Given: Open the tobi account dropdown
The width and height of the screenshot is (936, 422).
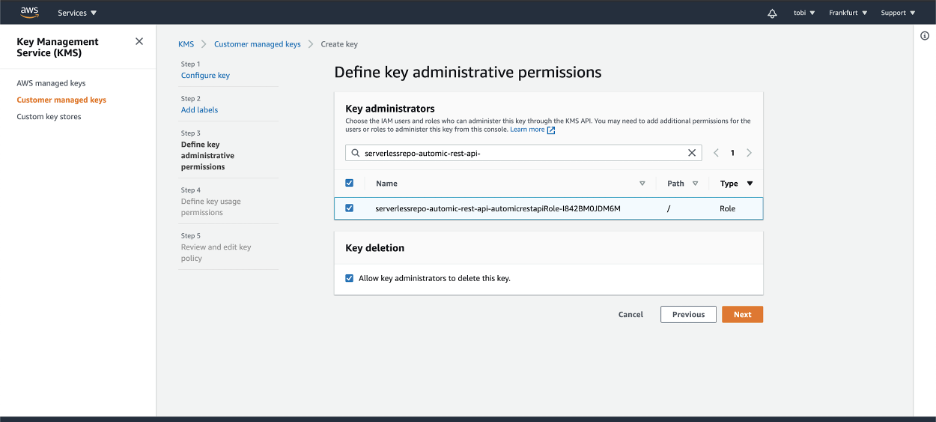Looking at the screenshot, I should point(803,13).
